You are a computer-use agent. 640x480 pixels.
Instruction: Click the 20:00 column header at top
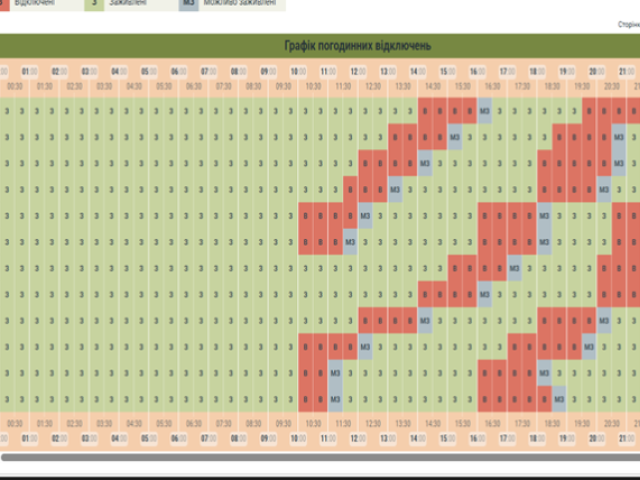click(598, 71)
